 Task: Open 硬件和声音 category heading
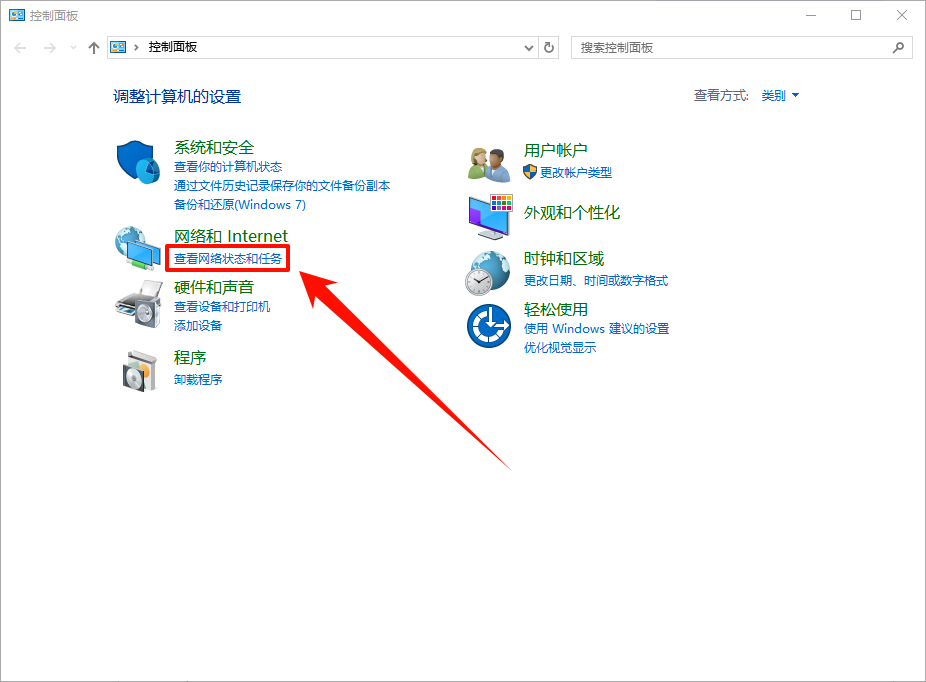pos(214,288)
